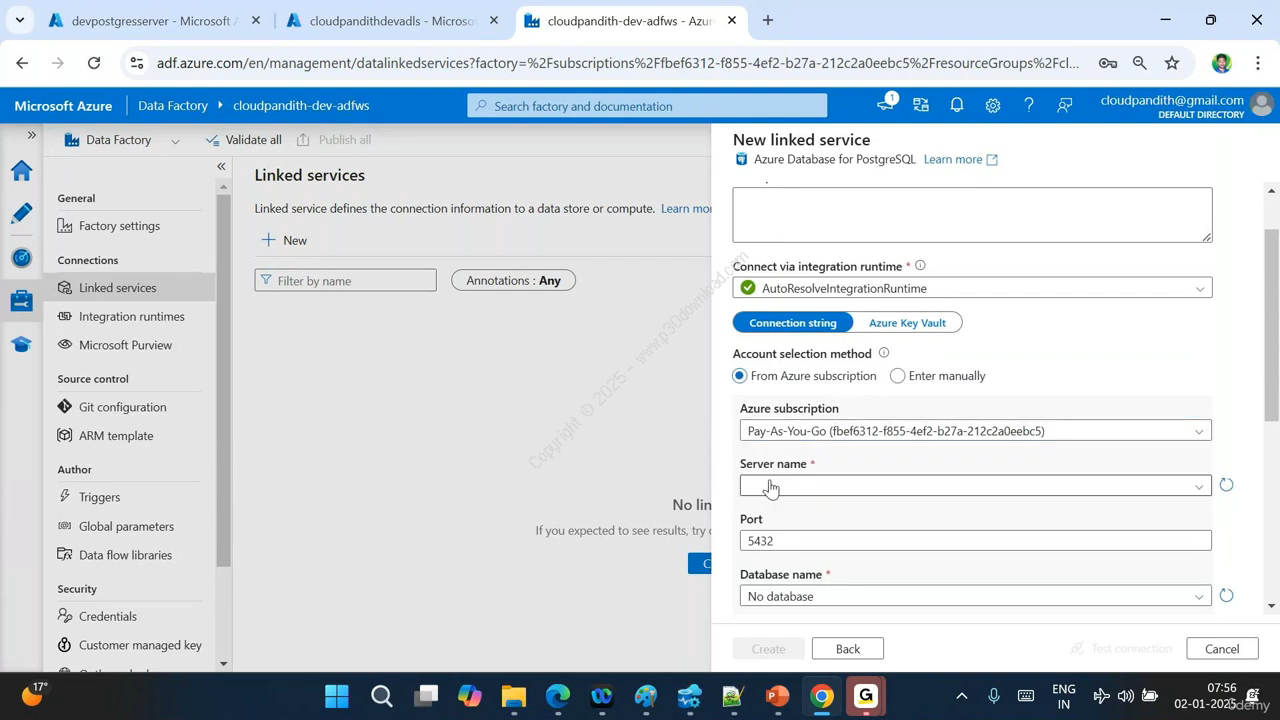
Task: Open the Server name dropdown
Action: (x=975, y=486)
